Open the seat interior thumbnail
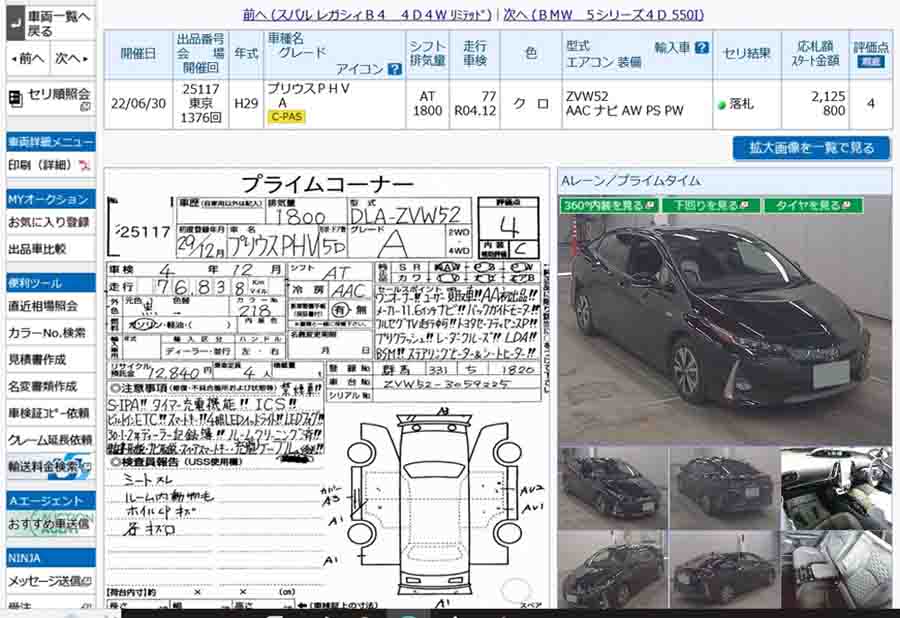The height and width of the screenshot is (618, 900). [836, 569]
